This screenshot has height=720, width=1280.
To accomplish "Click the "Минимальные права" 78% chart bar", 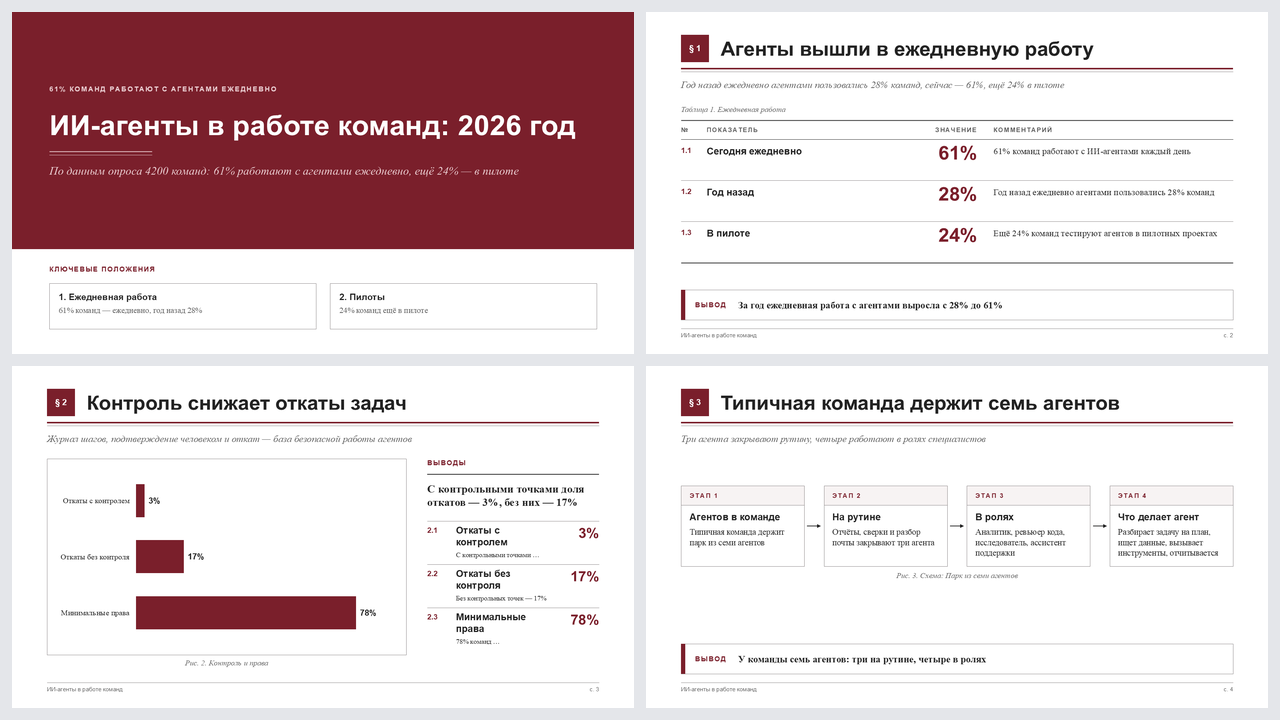I will coord(246,612).
